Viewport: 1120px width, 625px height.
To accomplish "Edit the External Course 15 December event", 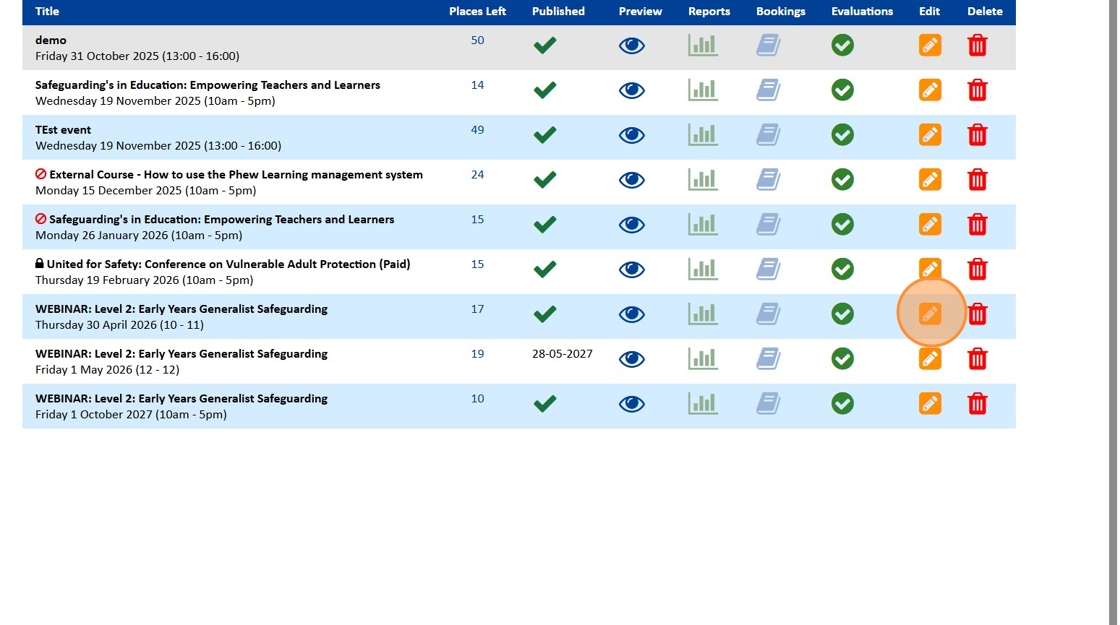I will (930, 179).
